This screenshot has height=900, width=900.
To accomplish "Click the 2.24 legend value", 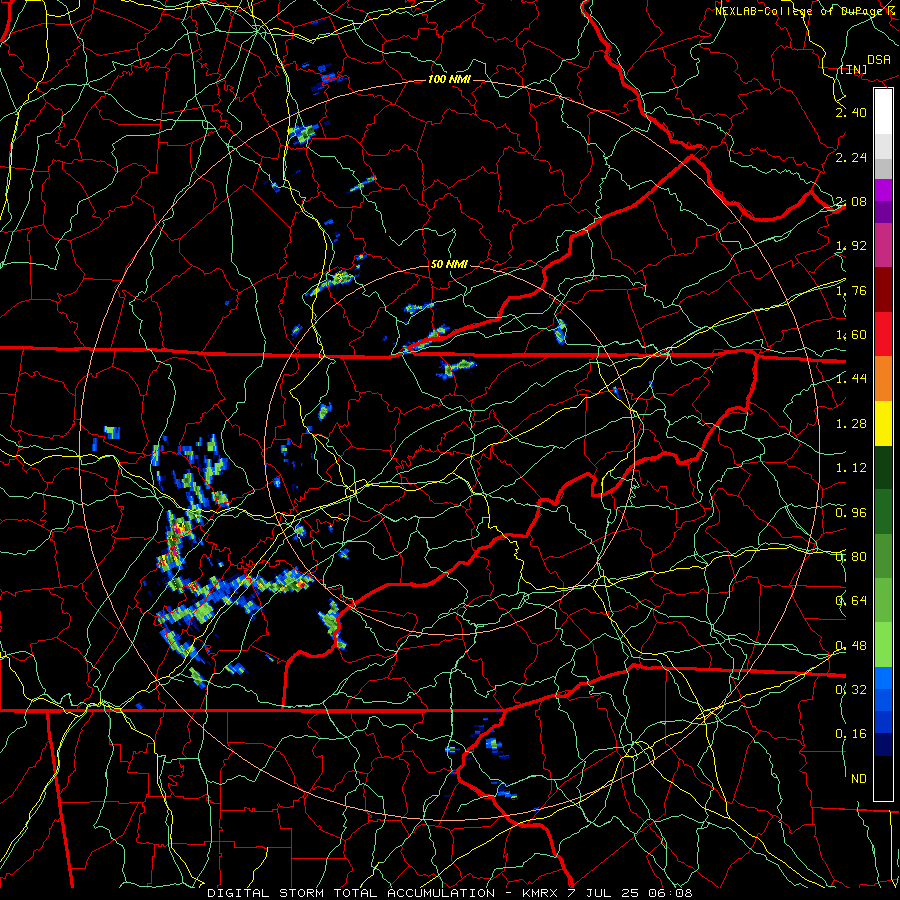I will click(x=851, y=157).
